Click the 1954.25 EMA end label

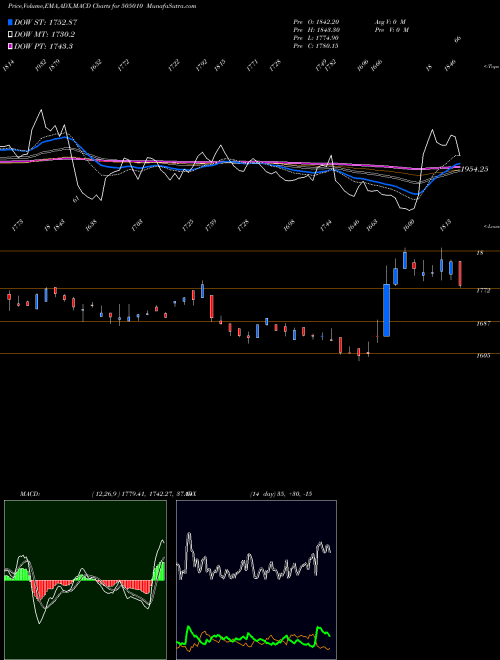(475, 169)
